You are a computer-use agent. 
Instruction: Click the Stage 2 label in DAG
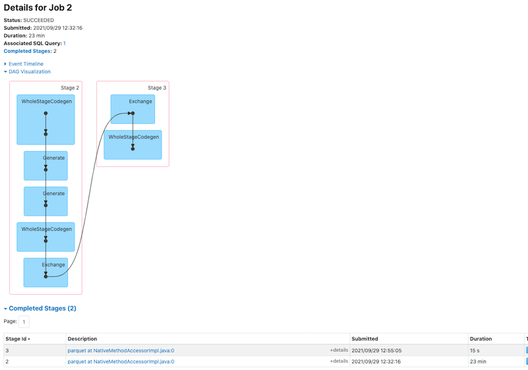click(70, 88)
